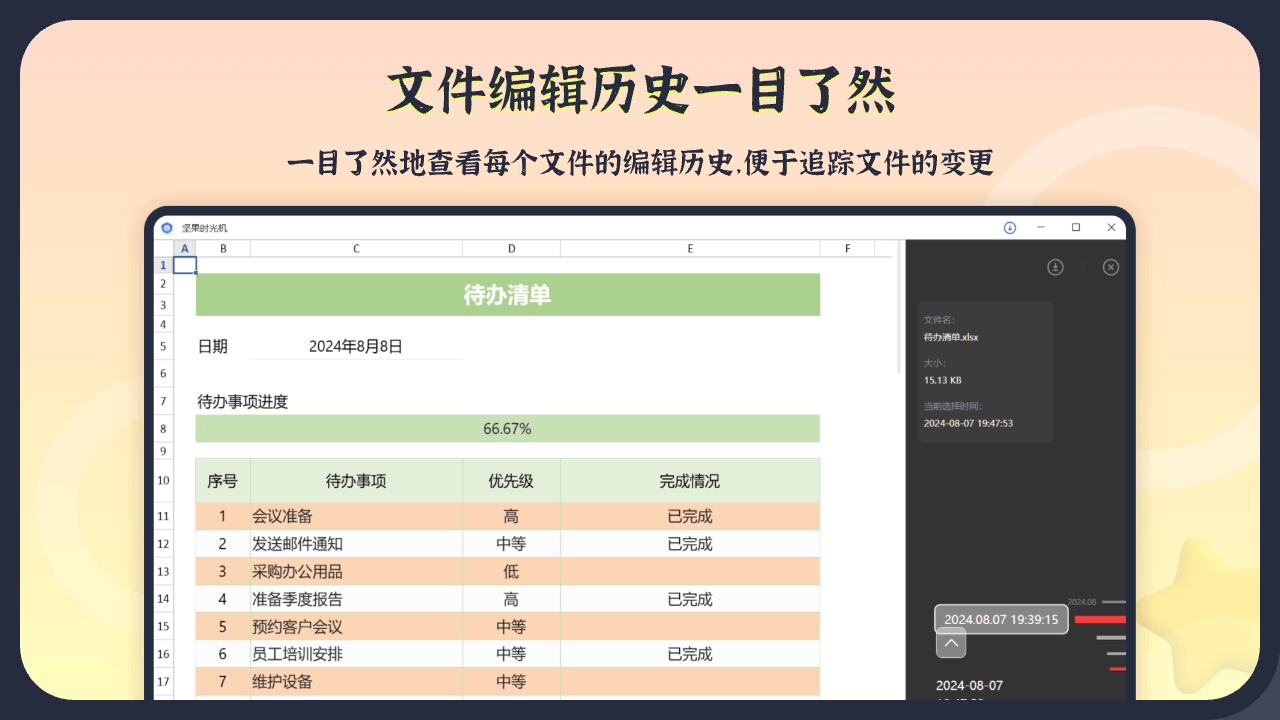
Task: Click the file name 待办清单.xlsx in the info panel
Action: click(949, 337)
